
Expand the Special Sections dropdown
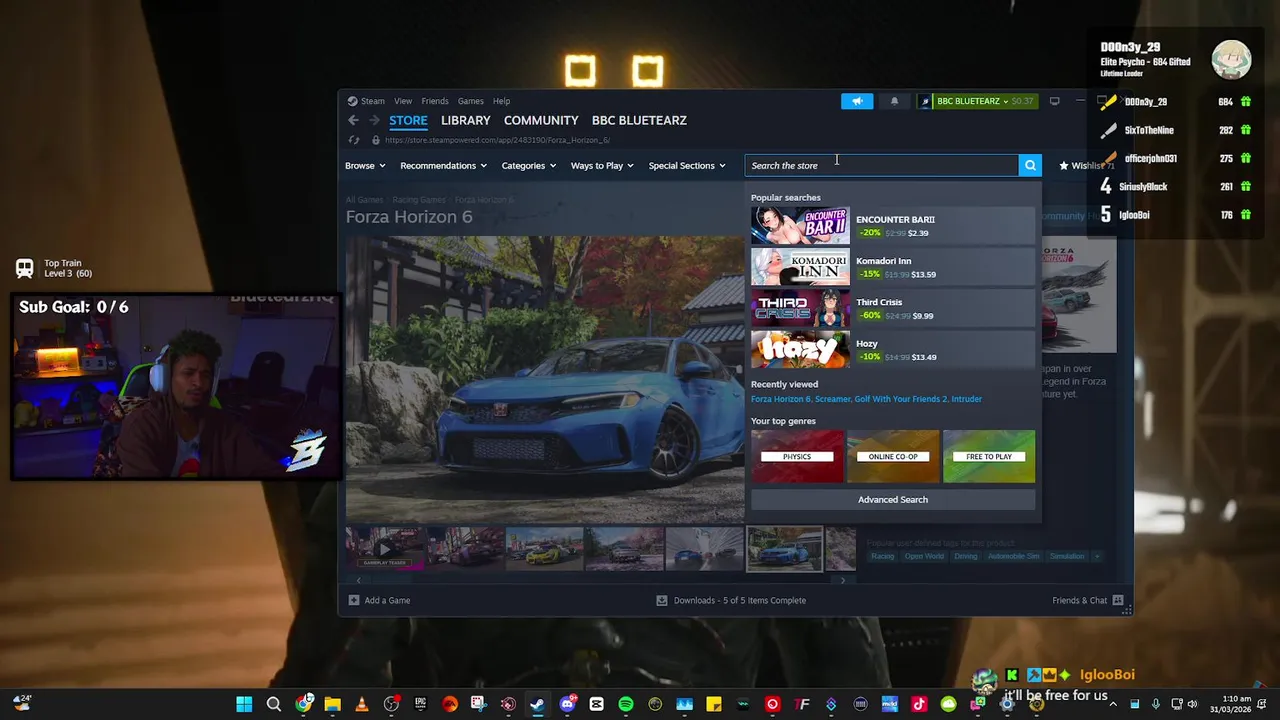pyautogui.click(x=687, y=165)
